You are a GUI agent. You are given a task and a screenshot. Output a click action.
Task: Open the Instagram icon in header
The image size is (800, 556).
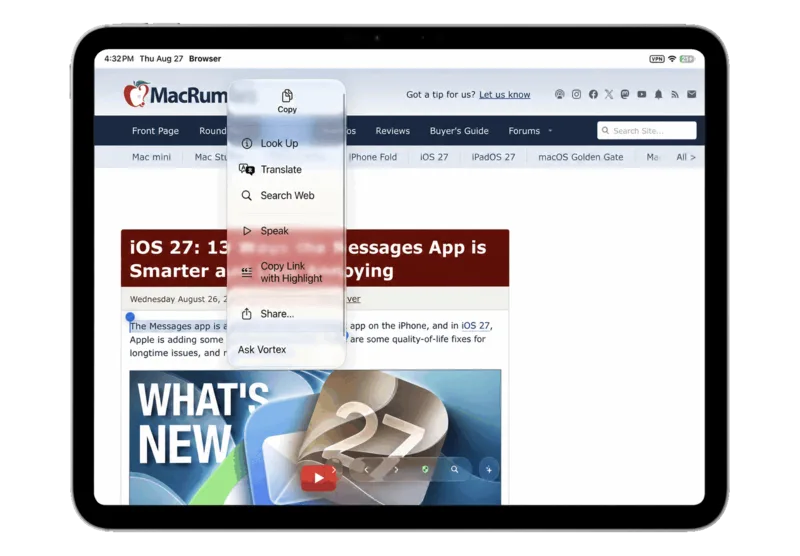[577, 94]
